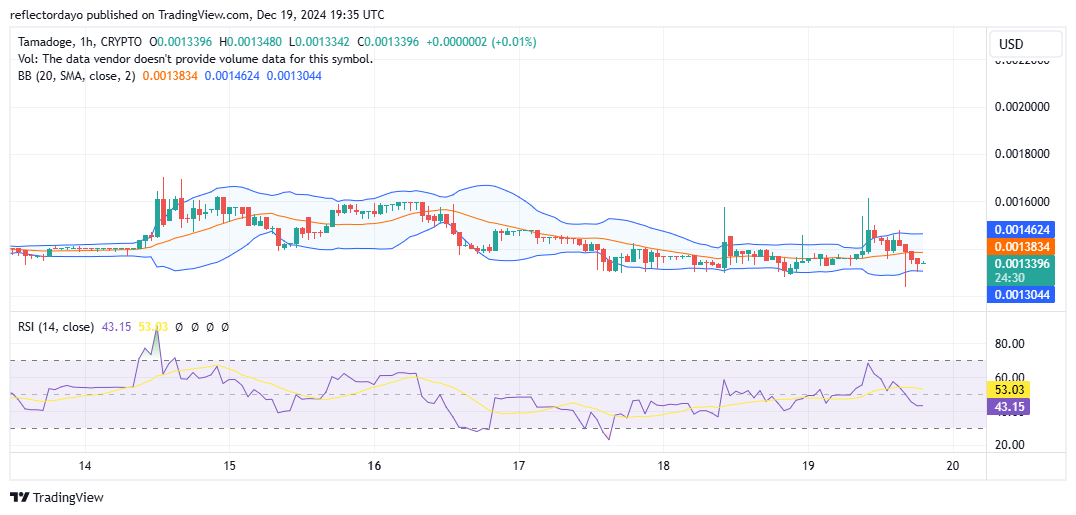
Task: Click the +0.0000002 (+0.01%) change value
Action: click(x=482, y=43)
